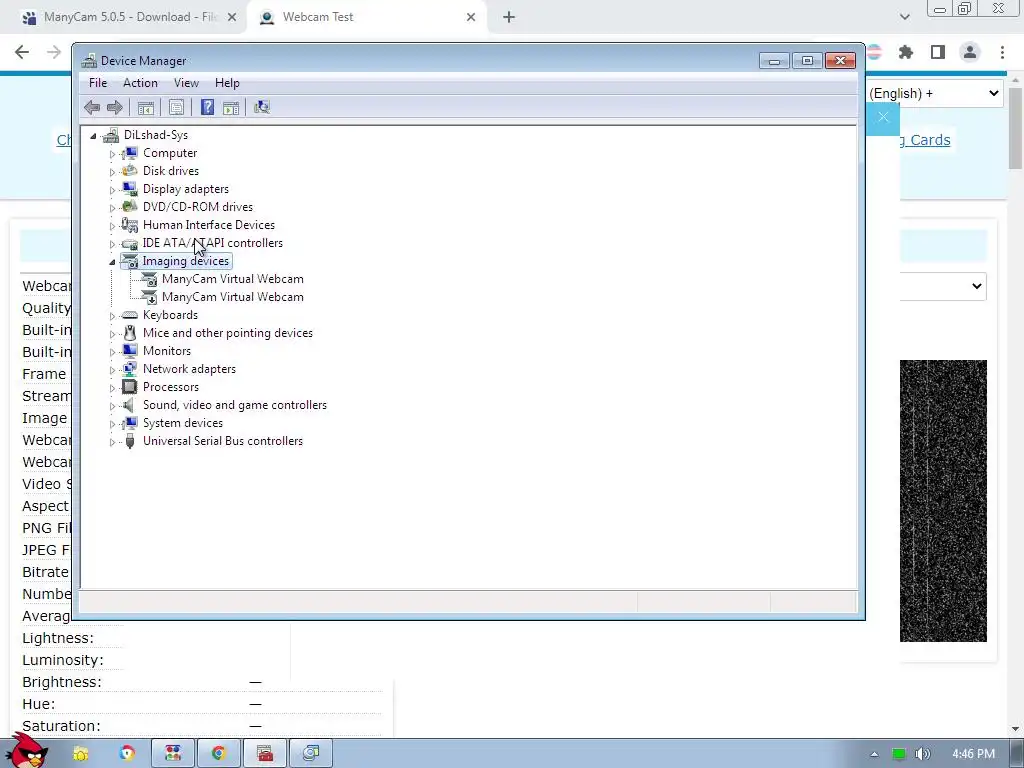Open the red toolbox taskbar app
1024x768 pixels.
264,754
